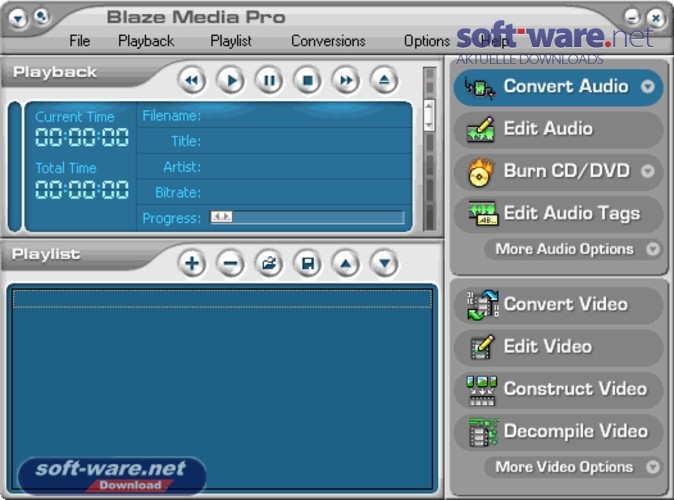Open the Conversions menu
Viewport: 674px width, 500px height.
tap(328, 41)
